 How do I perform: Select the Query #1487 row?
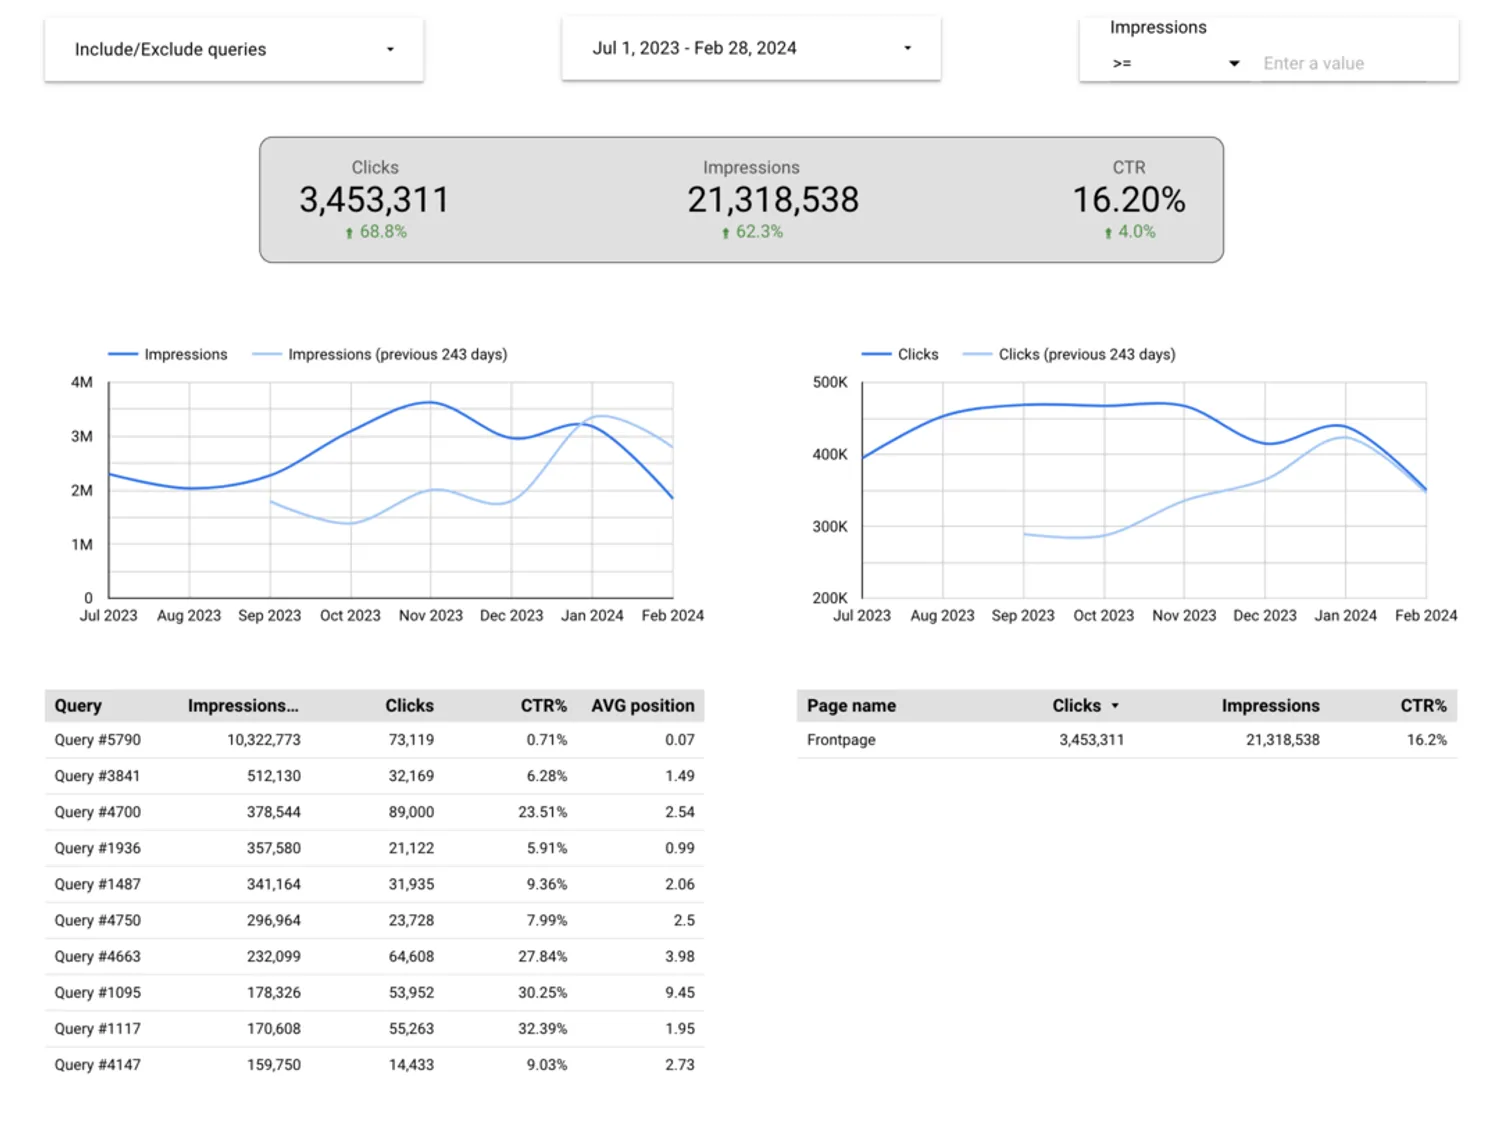[374, 884]
